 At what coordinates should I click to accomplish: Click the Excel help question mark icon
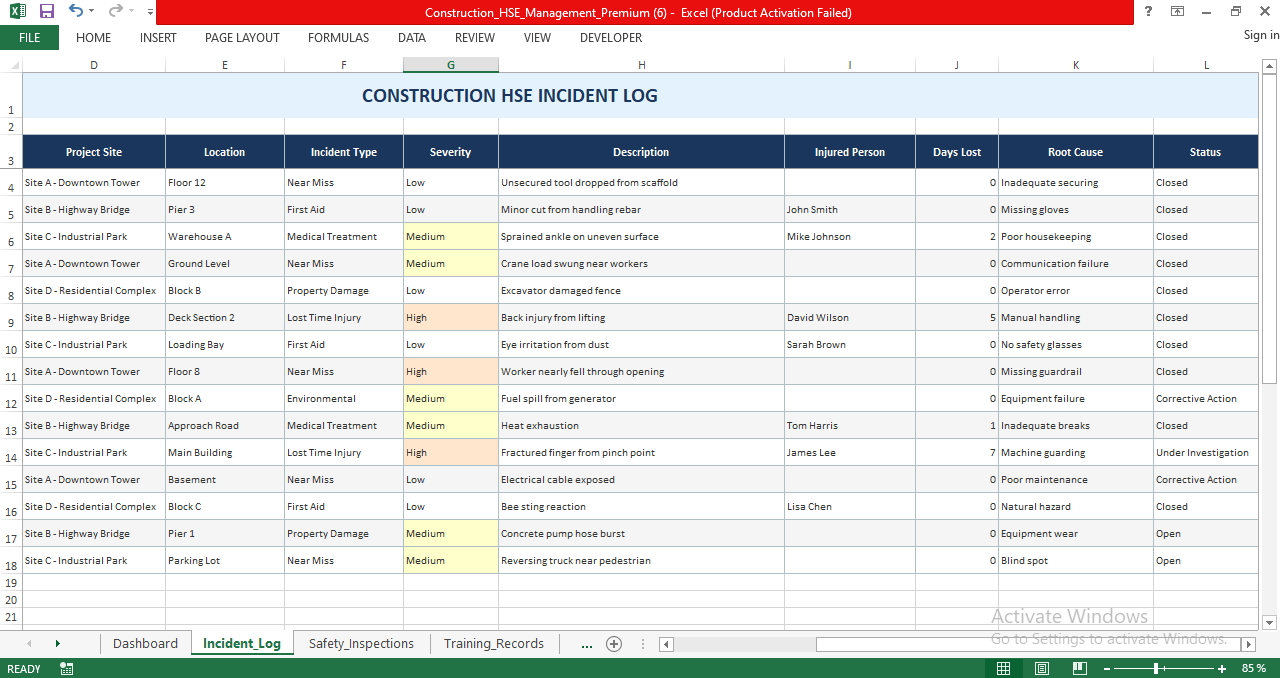tap(1146, 11)
